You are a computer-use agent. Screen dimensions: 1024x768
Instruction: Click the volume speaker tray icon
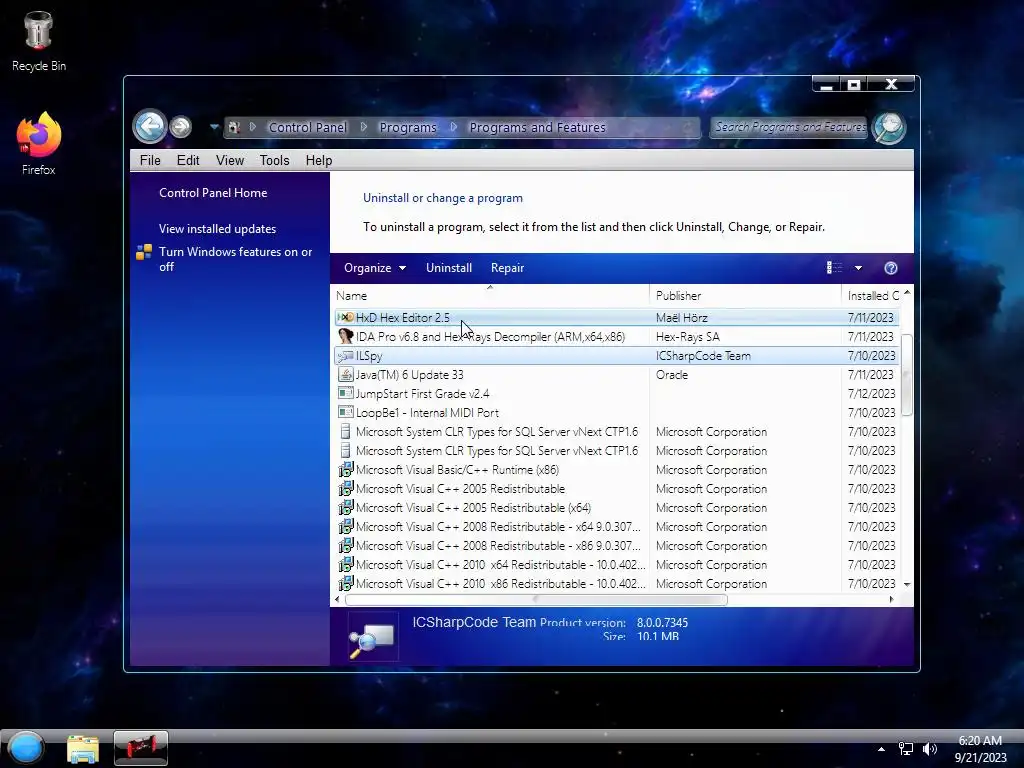(929, 749)
